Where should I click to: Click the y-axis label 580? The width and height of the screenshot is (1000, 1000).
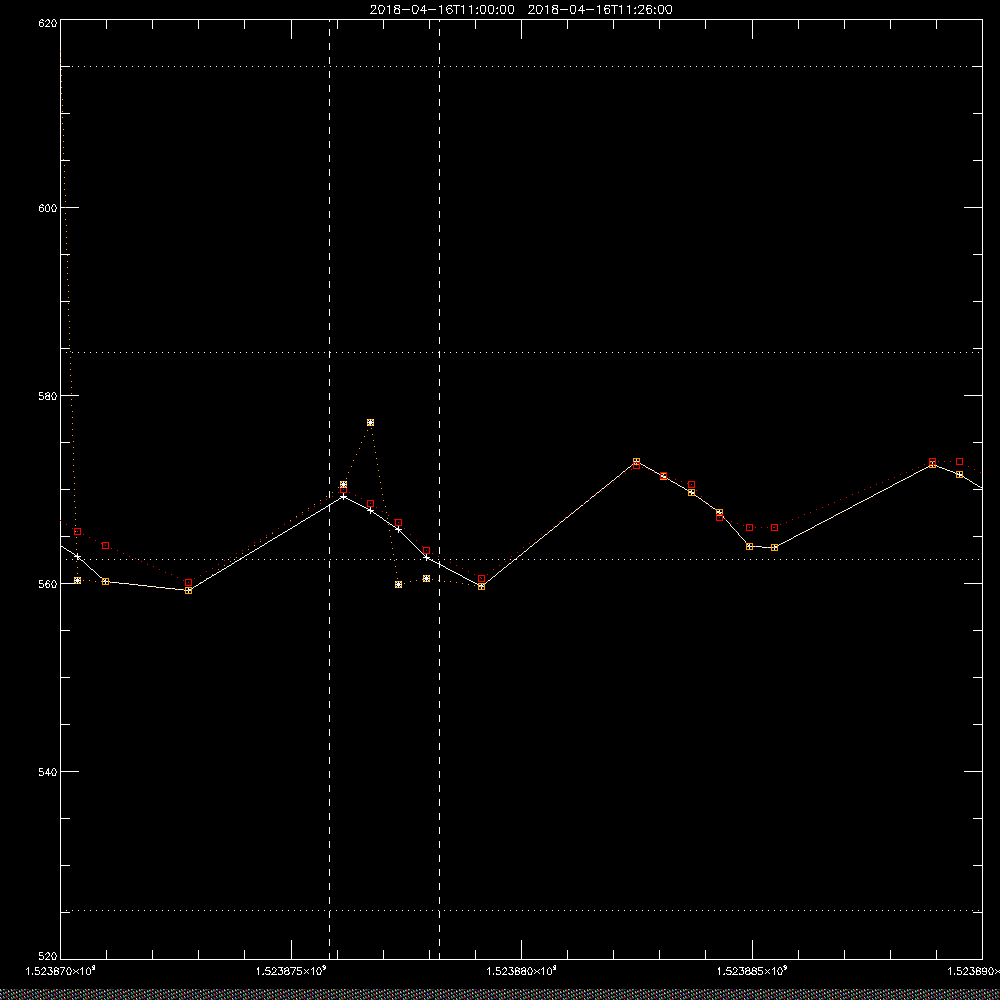pos(48,395)
